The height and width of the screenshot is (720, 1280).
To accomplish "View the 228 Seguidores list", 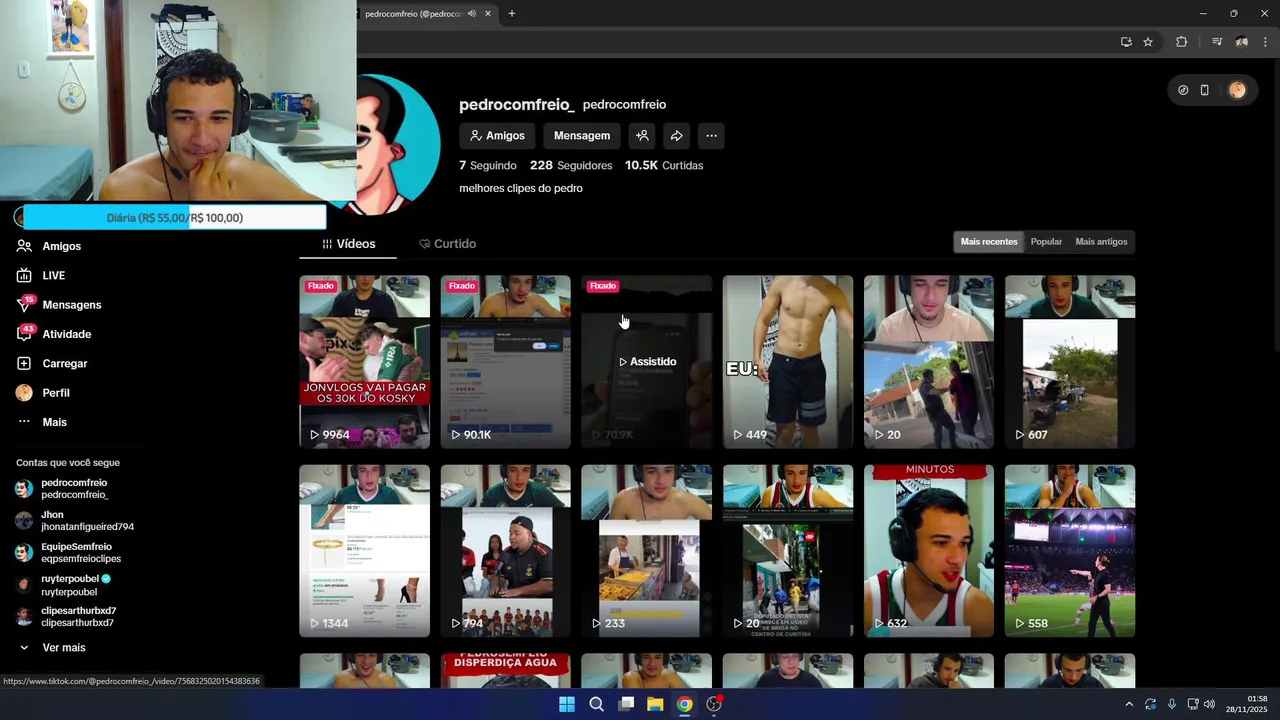I will [x=571, y=166].
